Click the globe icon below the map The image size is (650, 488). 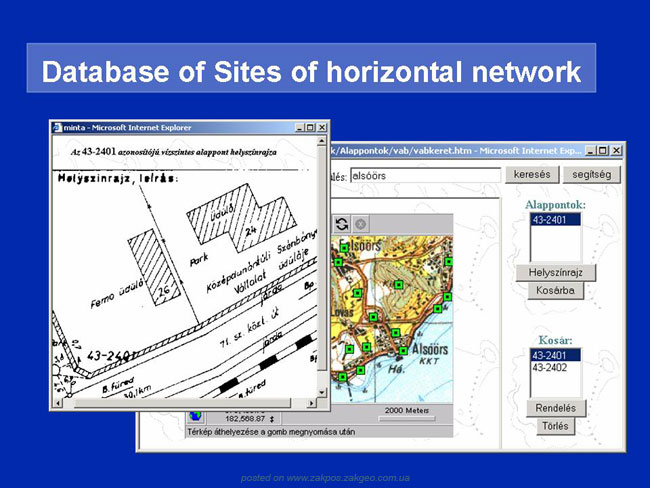tap(195, 415)
